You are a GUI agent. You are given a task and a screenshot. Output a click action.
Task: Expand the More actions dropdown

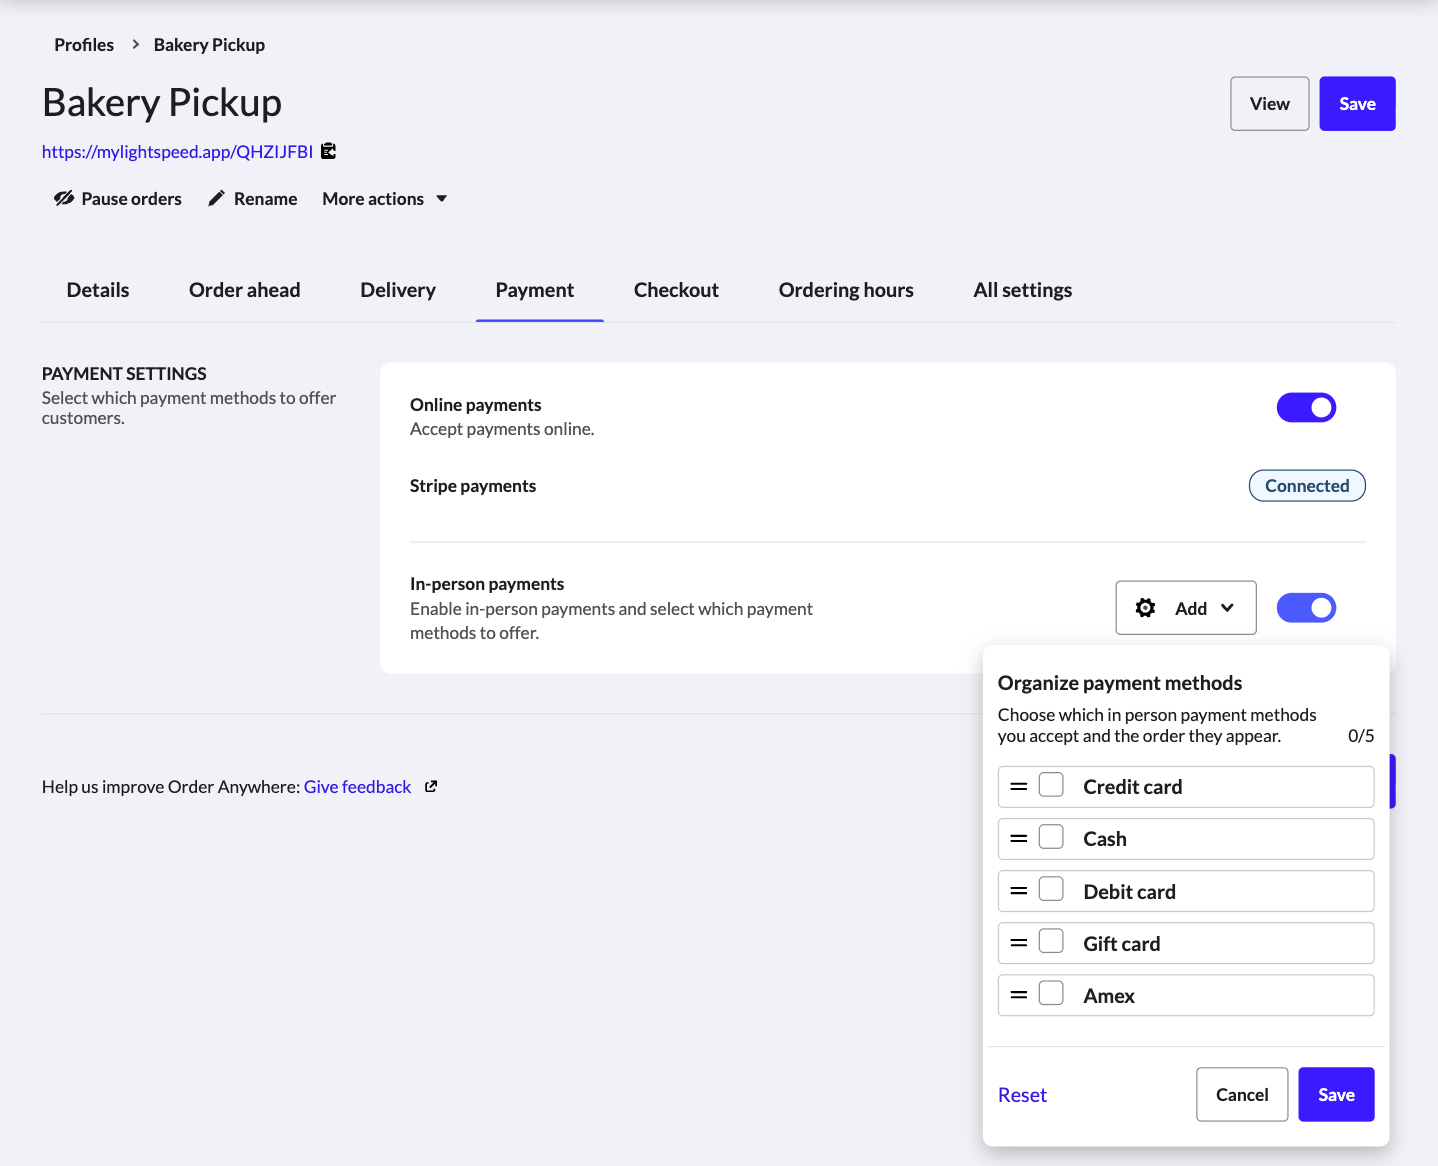pos(383,198)
